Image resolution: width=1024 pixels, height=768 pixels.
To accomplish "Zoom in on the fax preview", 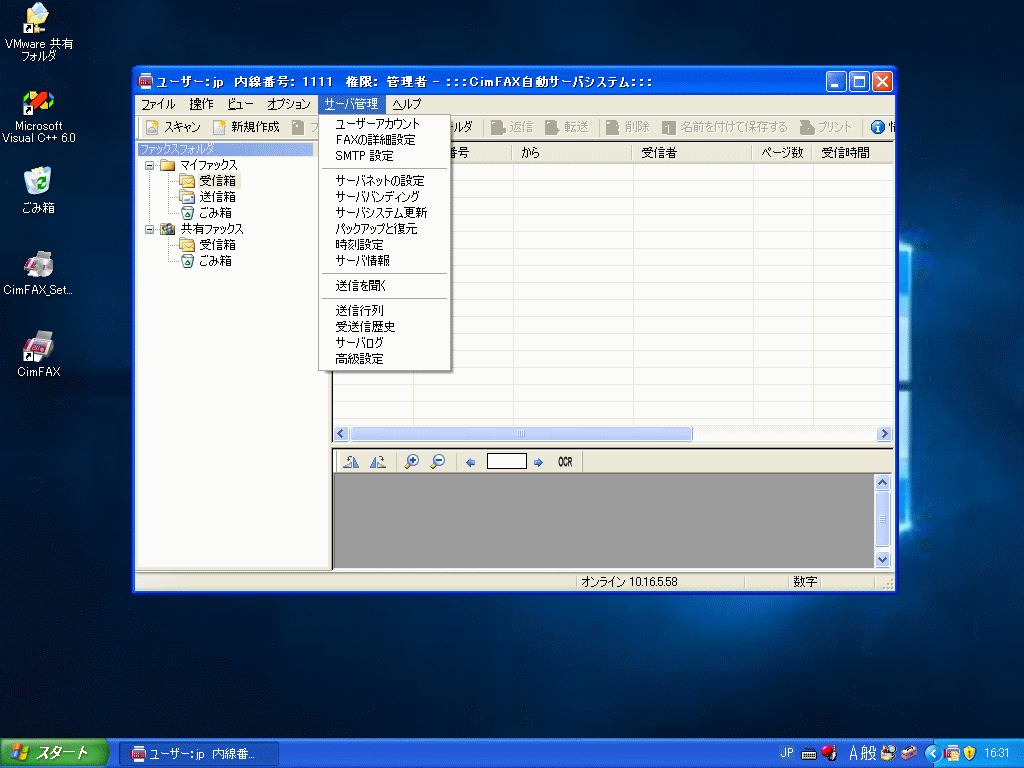I will (x=411, y=462).
